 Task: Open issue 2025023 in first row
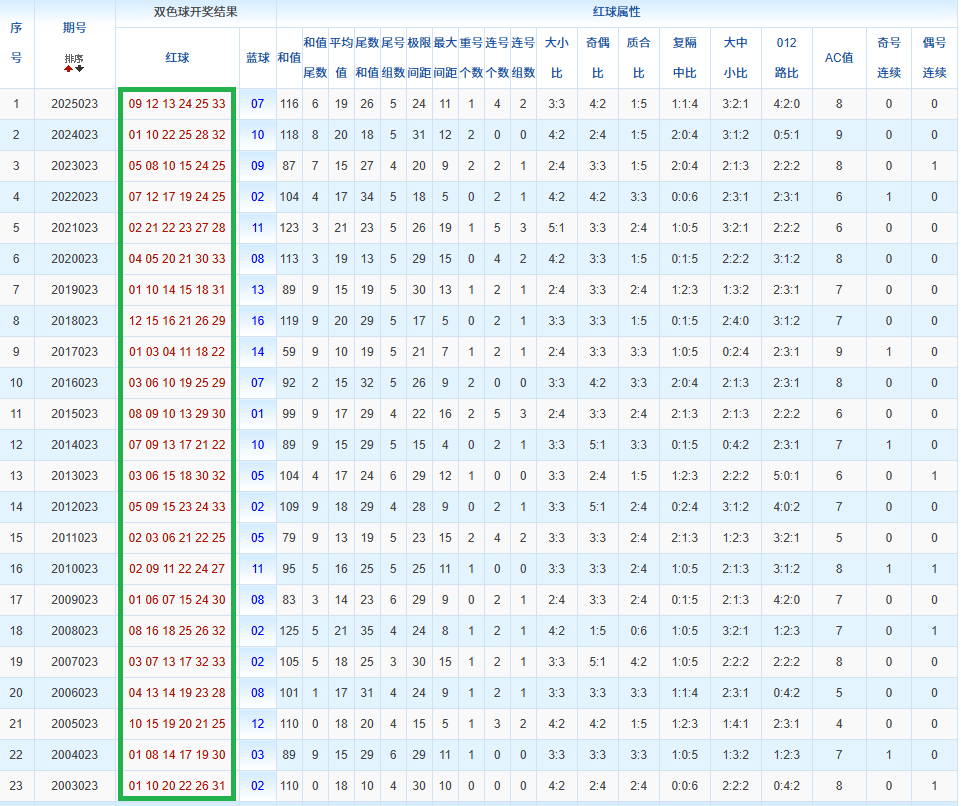click(x=74, y=104)
